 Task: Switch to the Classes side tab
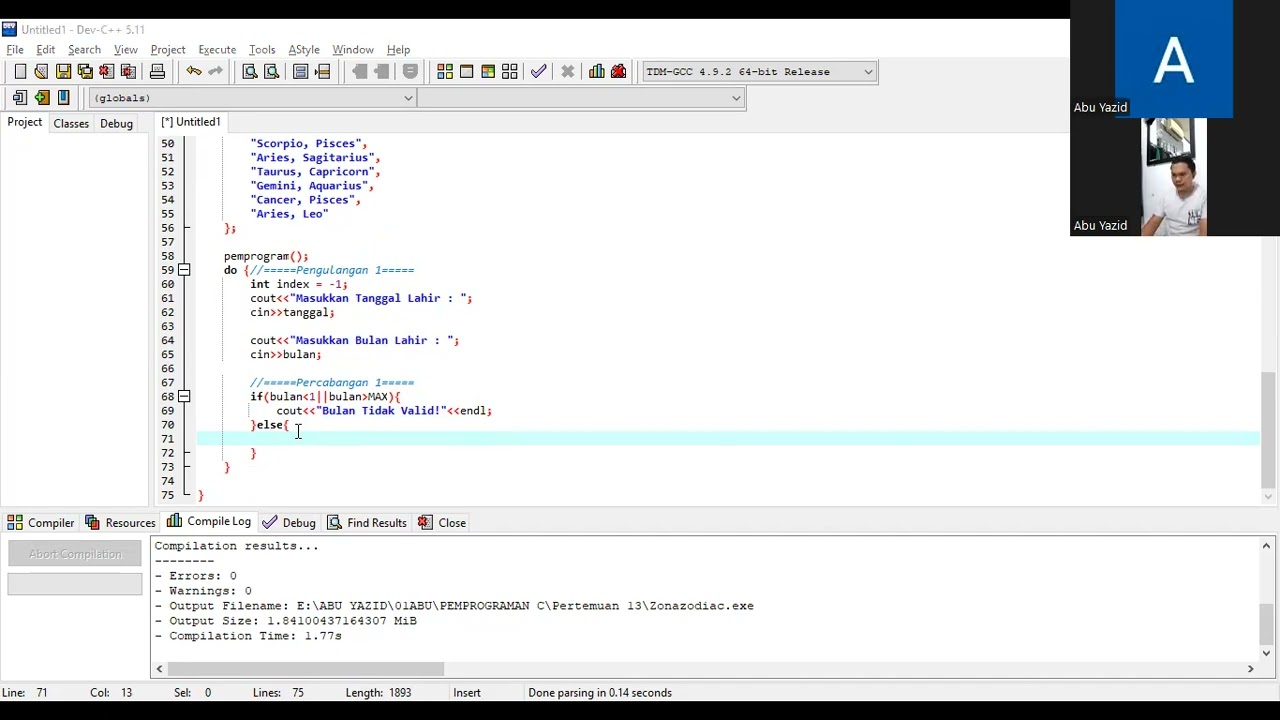[x=71, y=123]
